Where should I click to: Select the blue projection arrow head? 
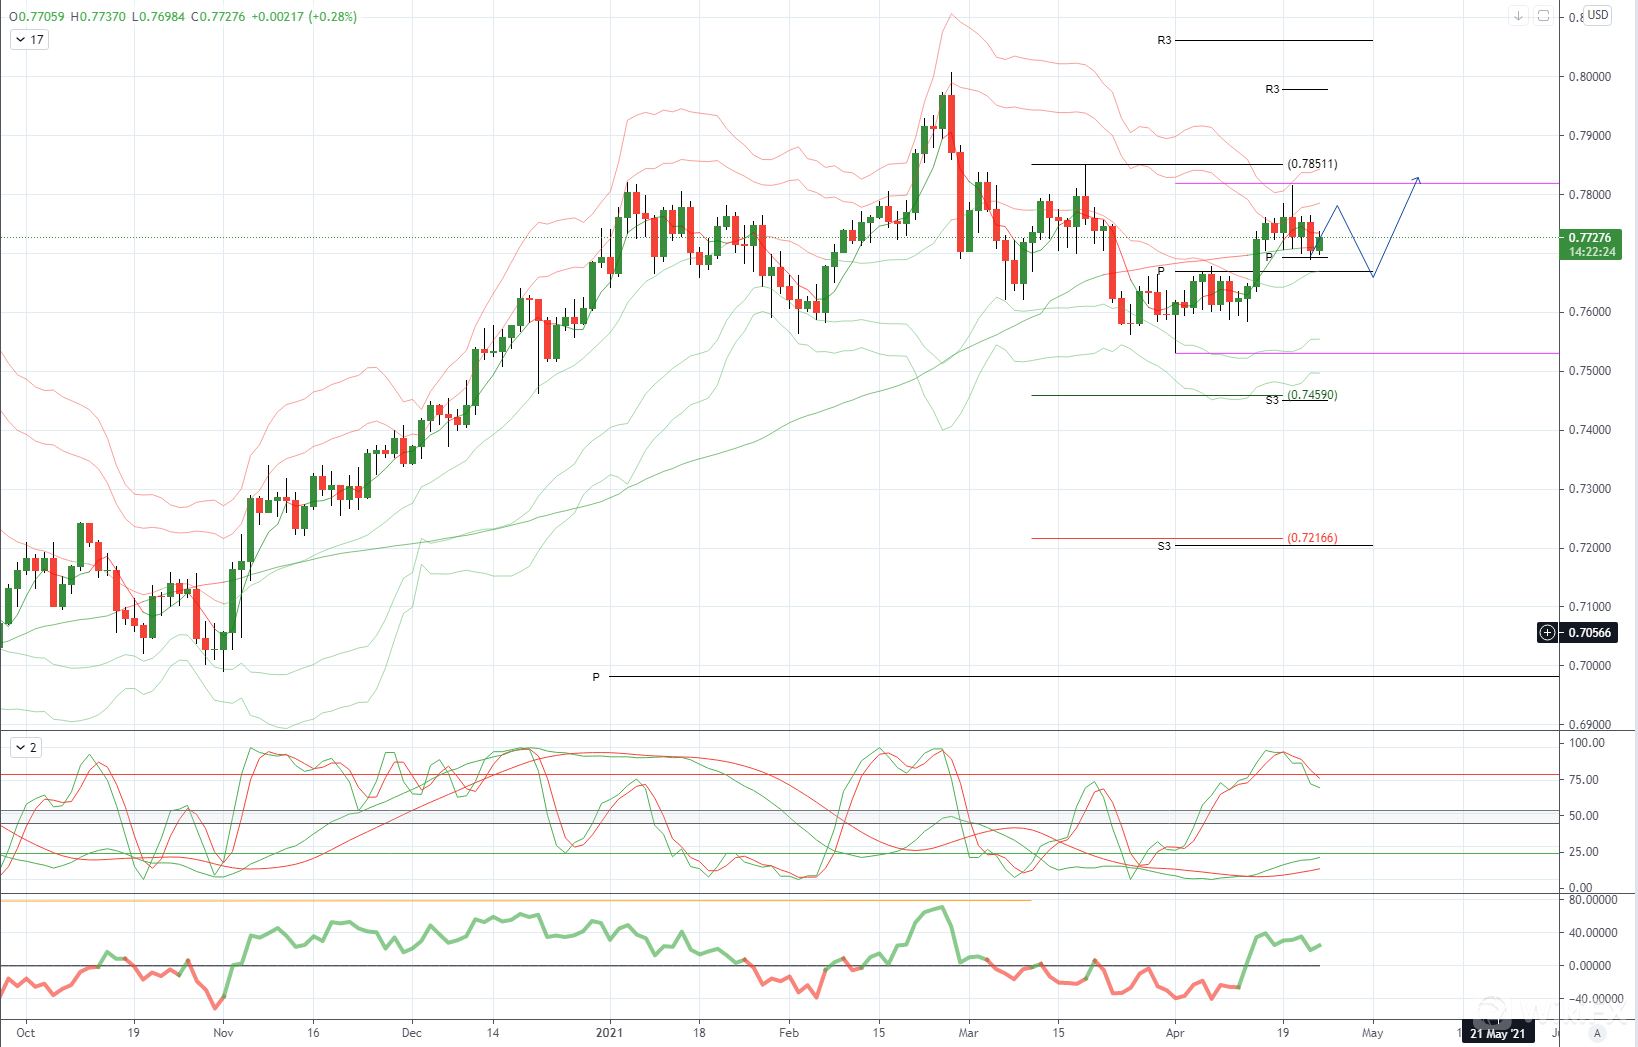pyautogui.click(x=1417, y=180)
